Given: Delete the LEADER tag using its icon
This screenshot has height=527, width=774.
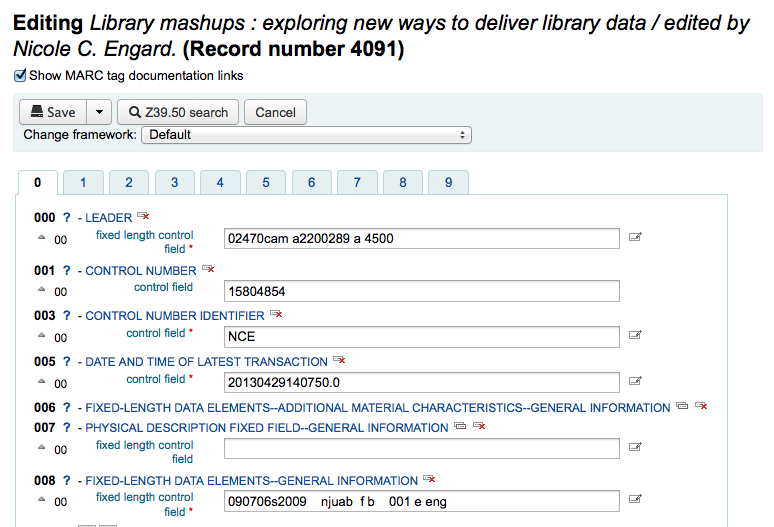Looking at the screenshot, I should click(143, 216).
